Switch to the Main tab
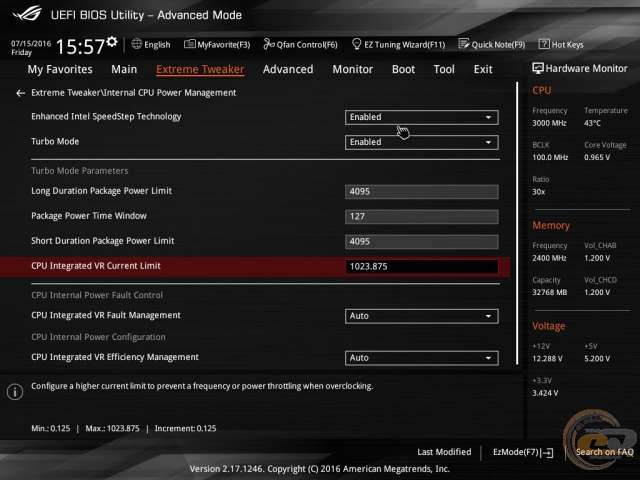Screen dimensions: 640x480 pos(124,69)
